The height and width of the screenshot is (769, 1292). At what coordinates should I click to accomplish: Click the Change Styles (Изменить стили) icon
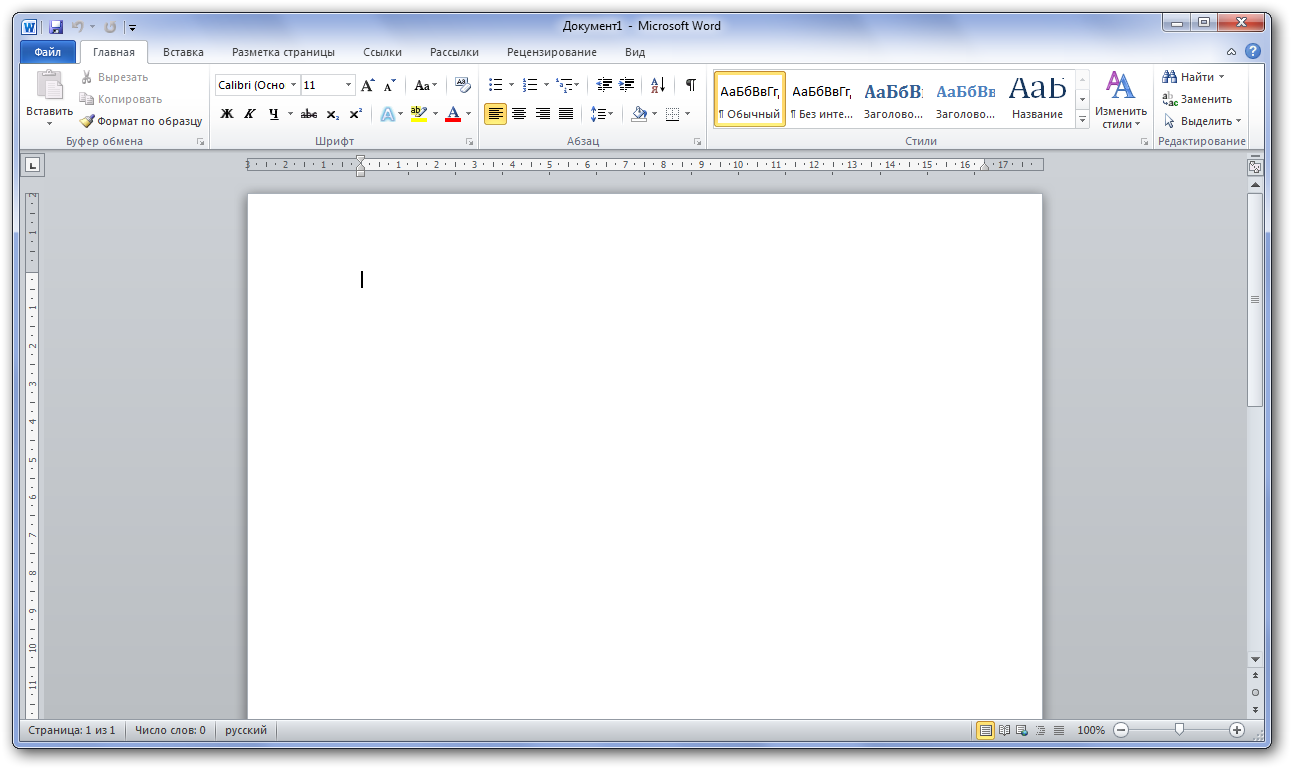pyautogui.click(x=1120, y=86)
